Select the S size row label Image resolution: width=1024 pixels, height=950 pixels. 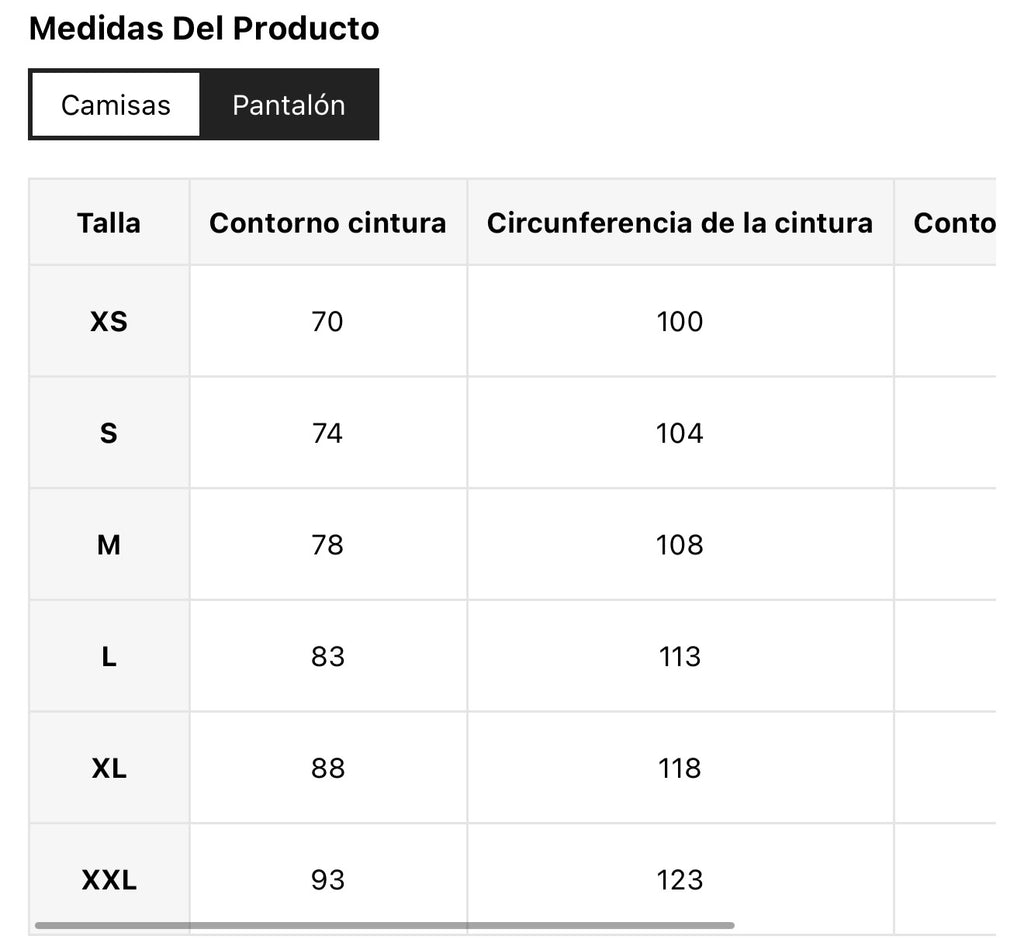[109, 433]
